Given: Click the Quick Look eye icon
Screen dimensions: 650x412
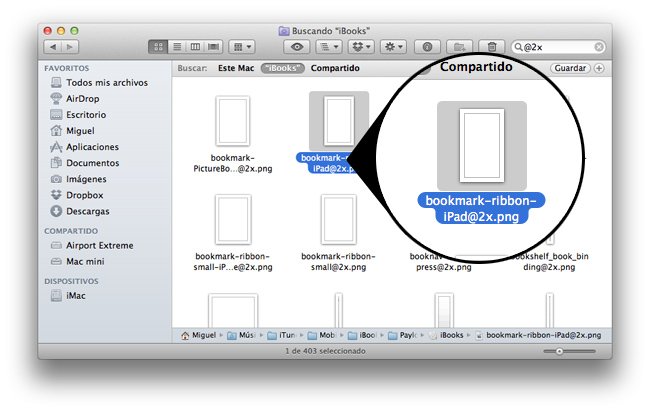Looking at the screenshot, I should click(297, 47).
